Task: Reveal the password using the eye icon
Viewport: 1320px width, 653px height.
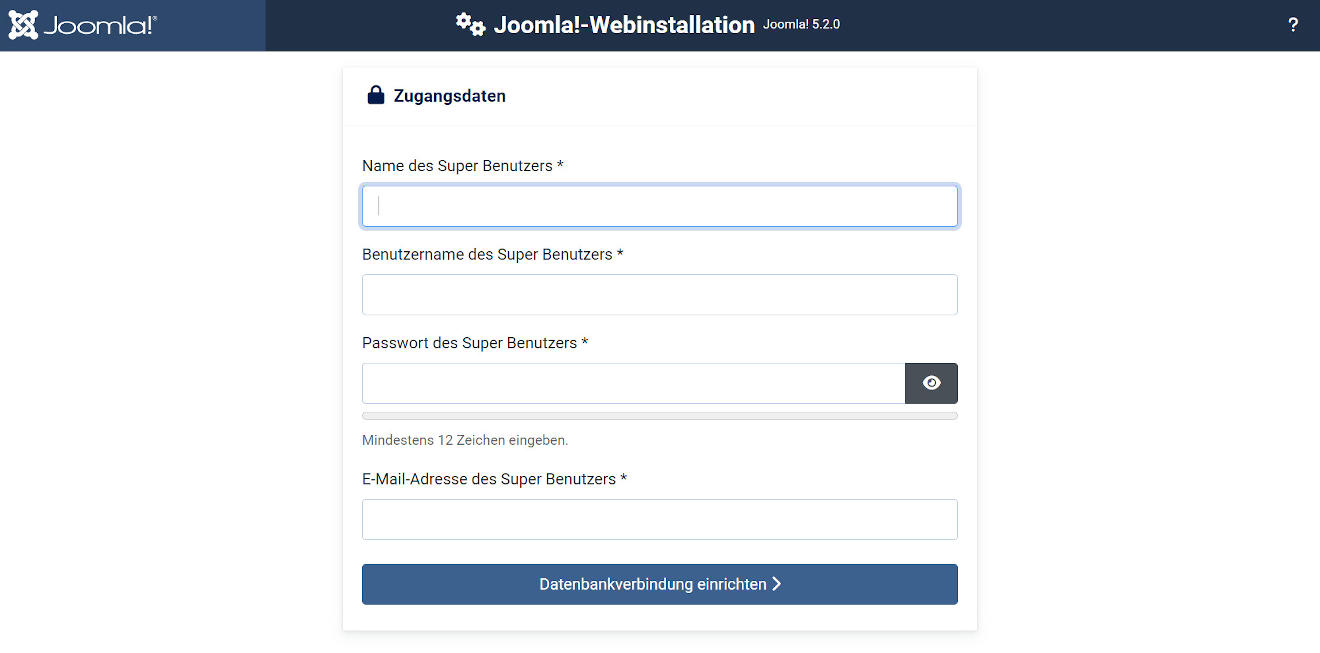Action: tap(931, 383)
